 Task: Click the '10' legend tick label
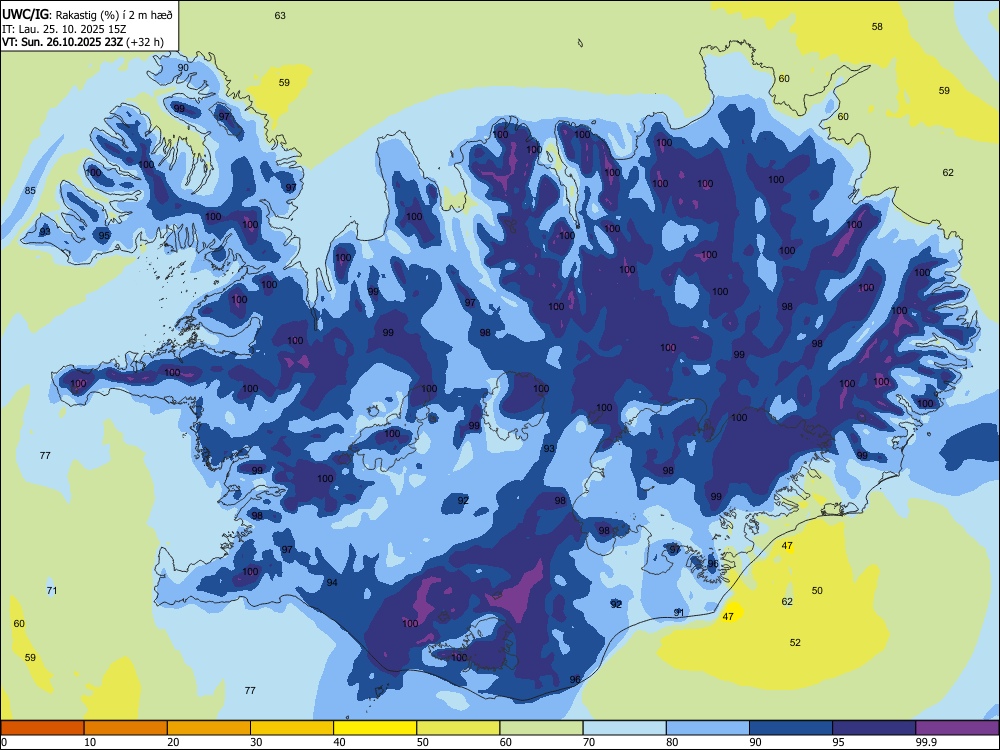[x=90, y=742]
